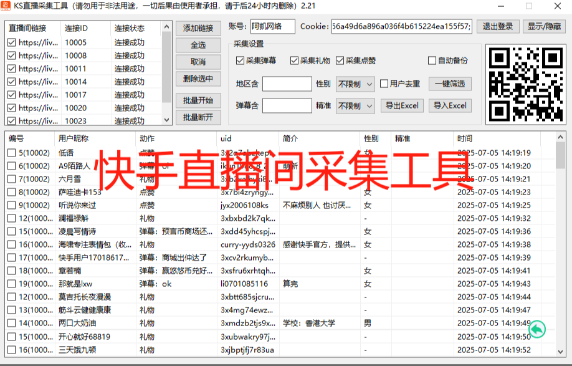572x366 pixels.
Task: Select the nickname 开心就好68819
Action: (x=84, y=336)
